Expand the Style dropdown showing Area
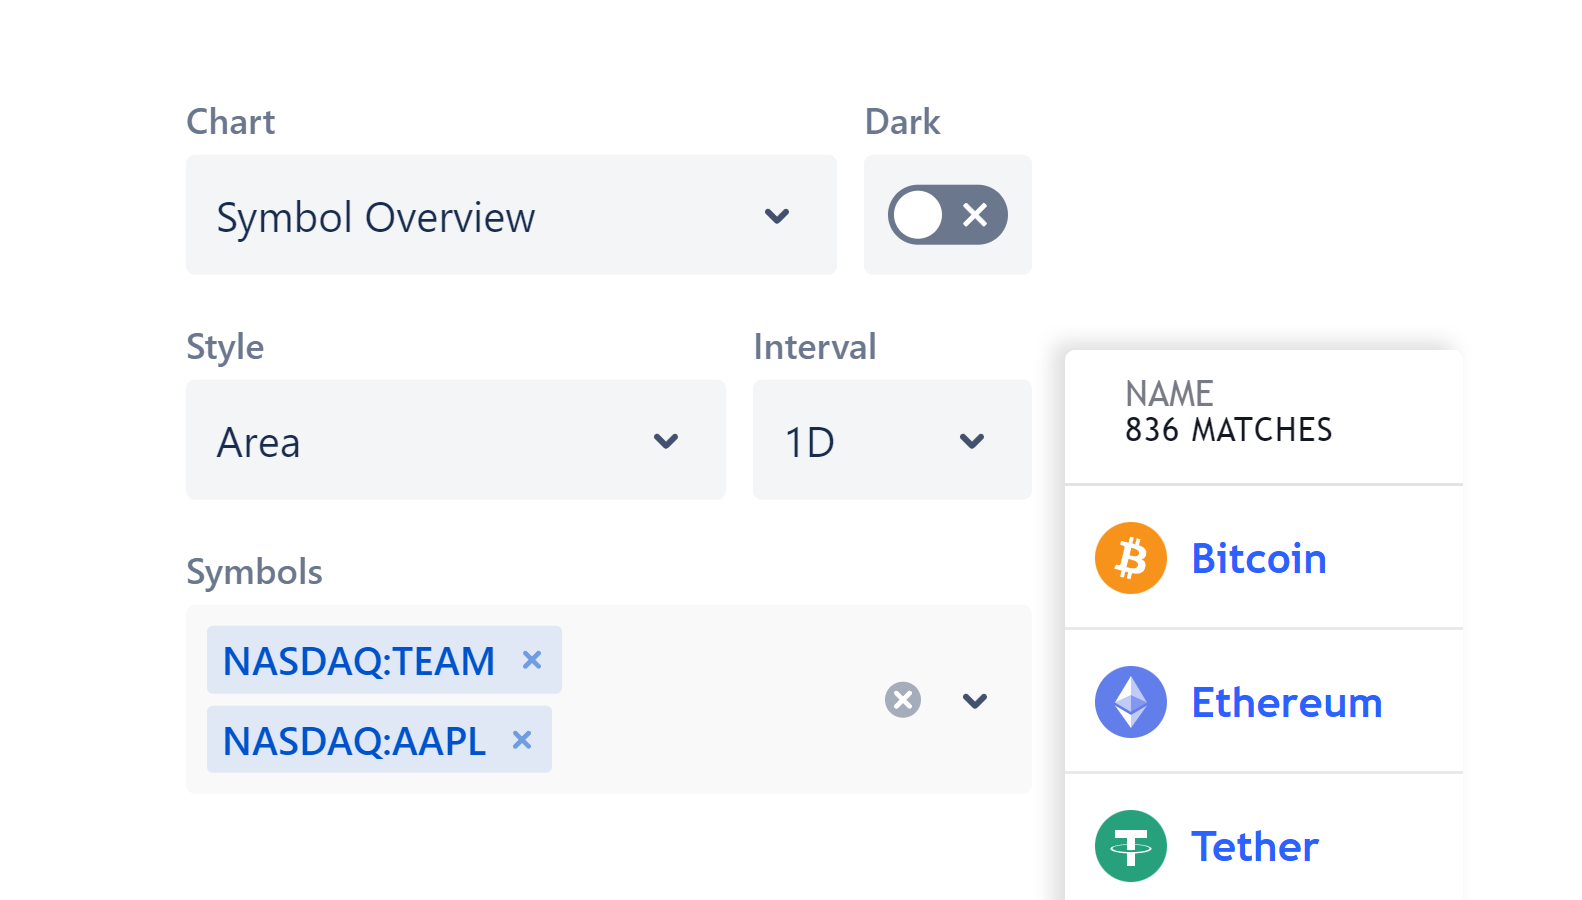This screenshot has height=900, width=1582. point(666,441)
